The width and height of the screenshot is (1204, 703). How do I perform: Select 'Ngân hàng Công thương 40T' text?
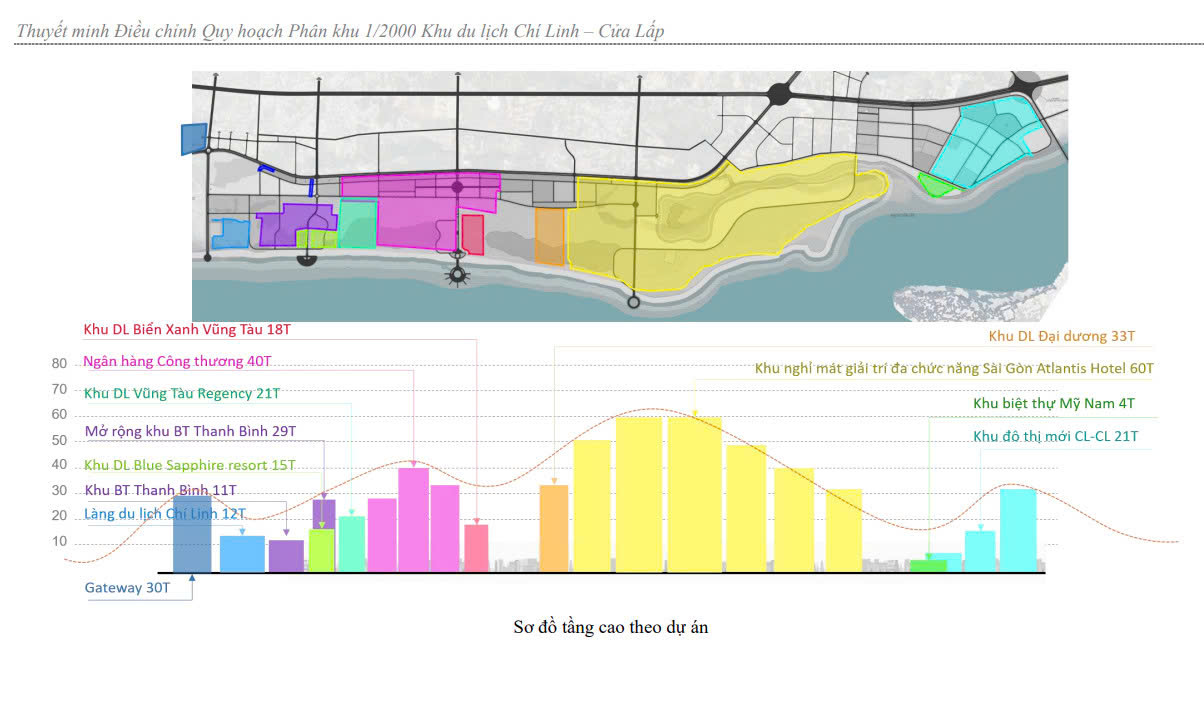point(178,361)
